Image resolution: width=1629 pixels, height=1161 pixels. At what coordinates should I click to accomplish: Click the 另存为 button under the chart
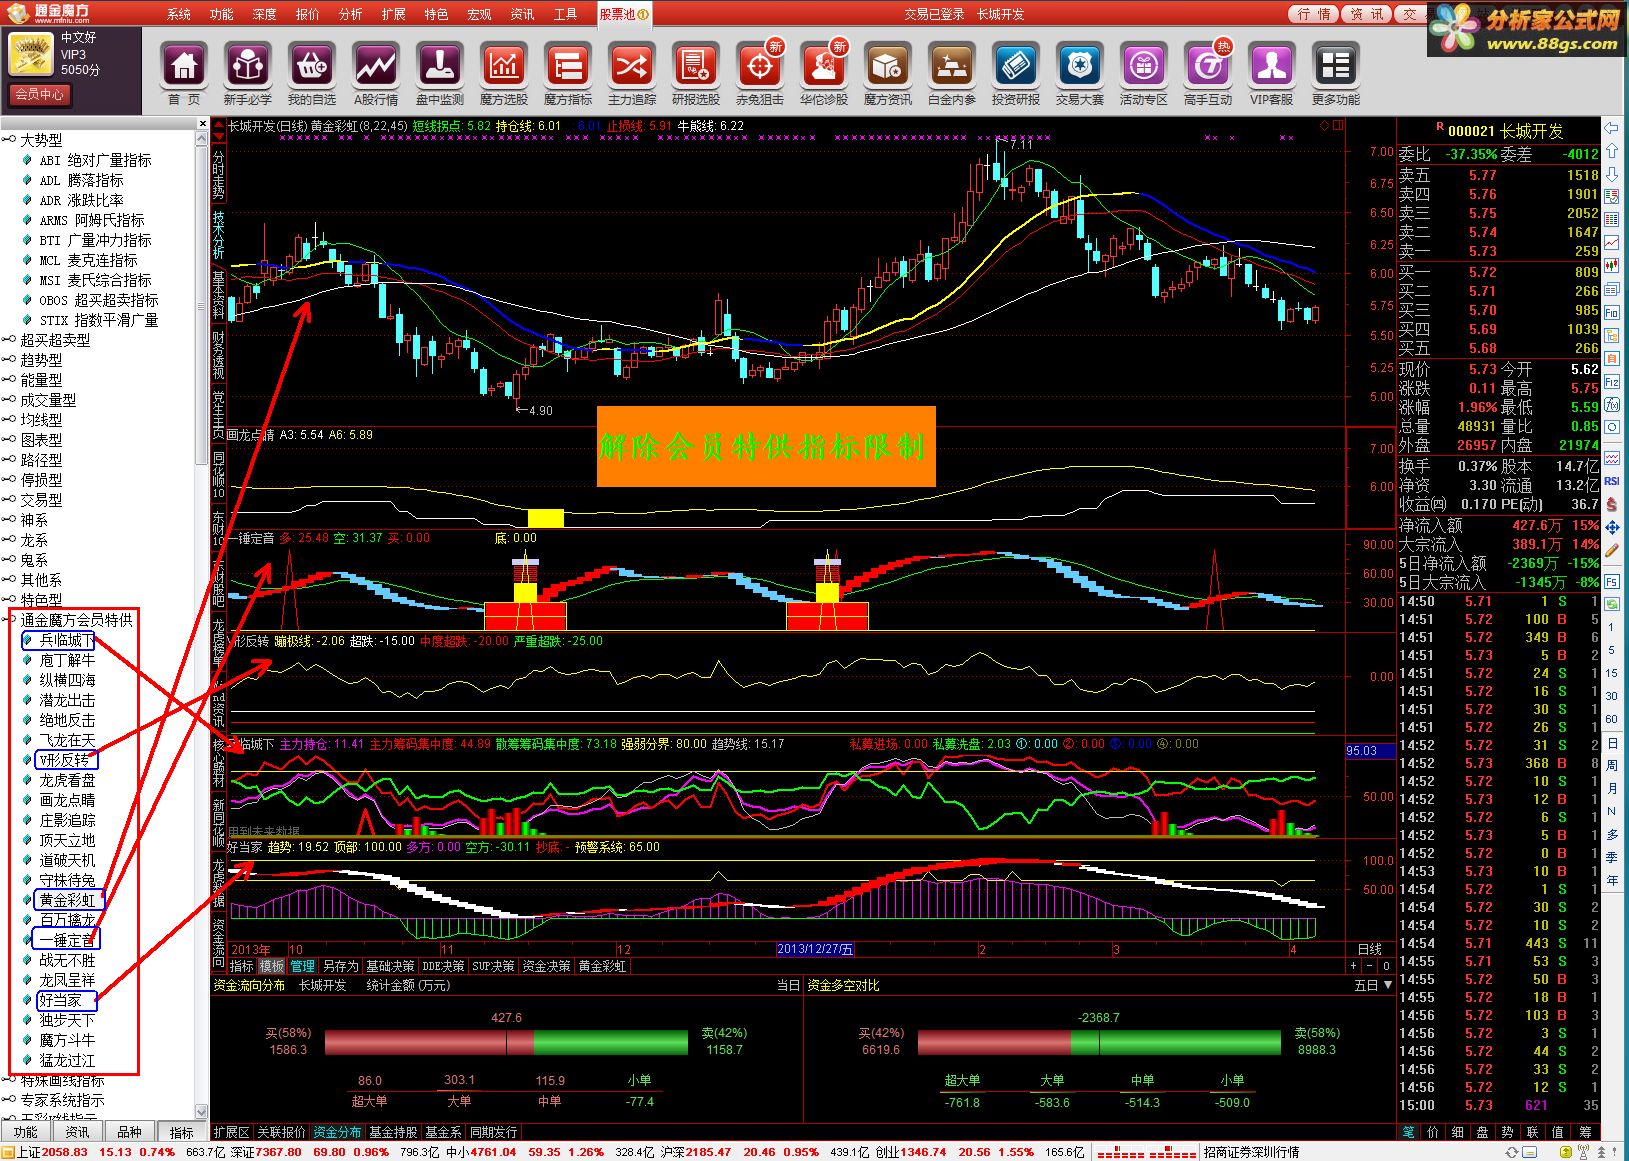[x=340, y=966]
